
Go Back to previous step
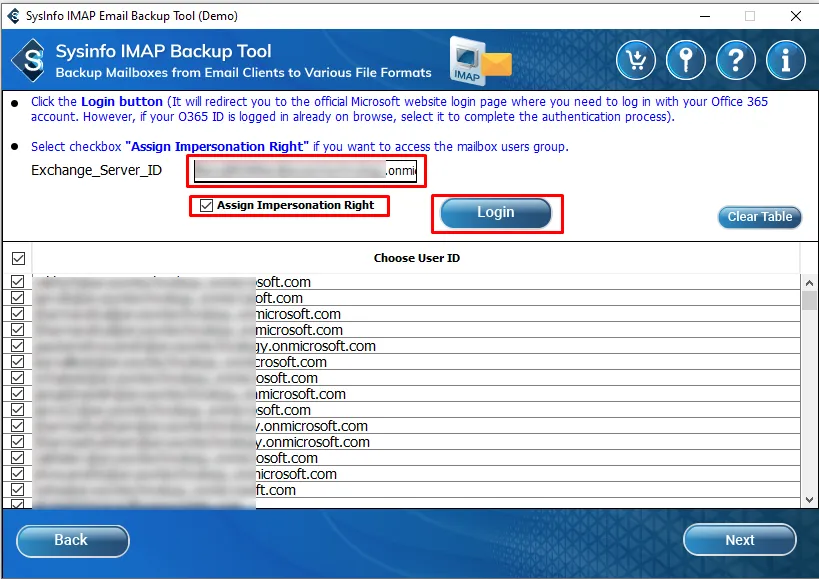pos(73,540)
